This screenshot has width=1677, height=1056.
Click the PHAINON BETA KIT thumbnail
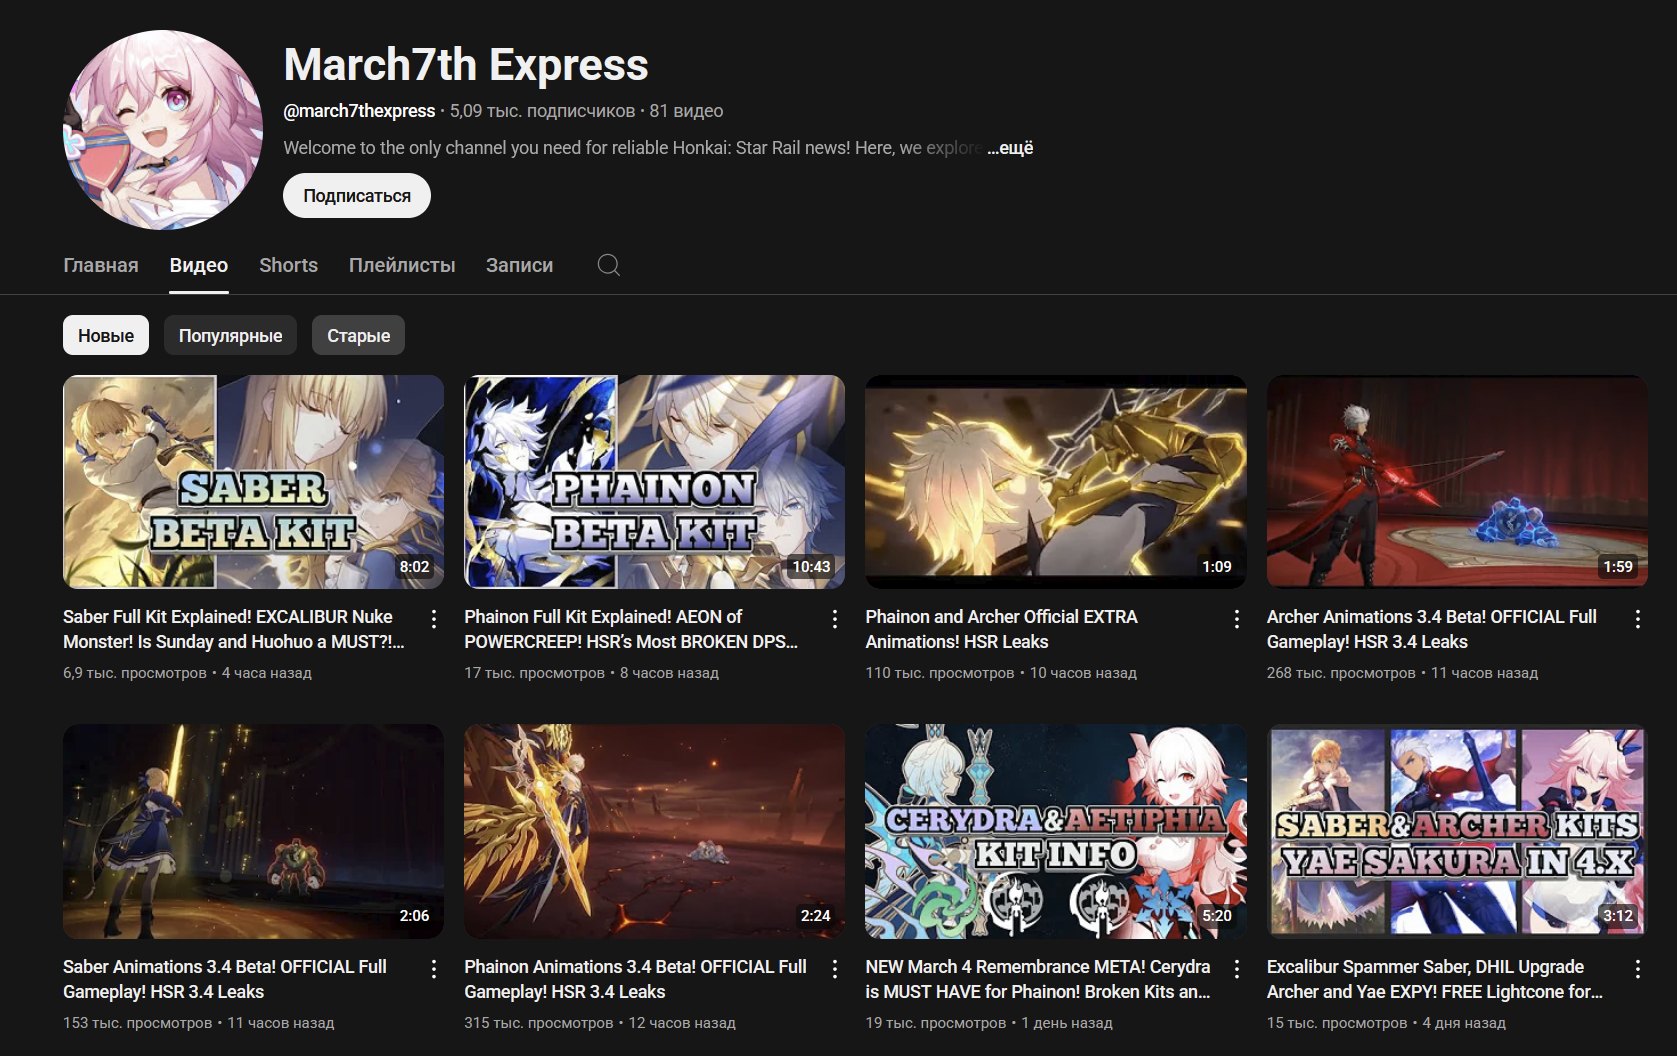coord(654,482)
